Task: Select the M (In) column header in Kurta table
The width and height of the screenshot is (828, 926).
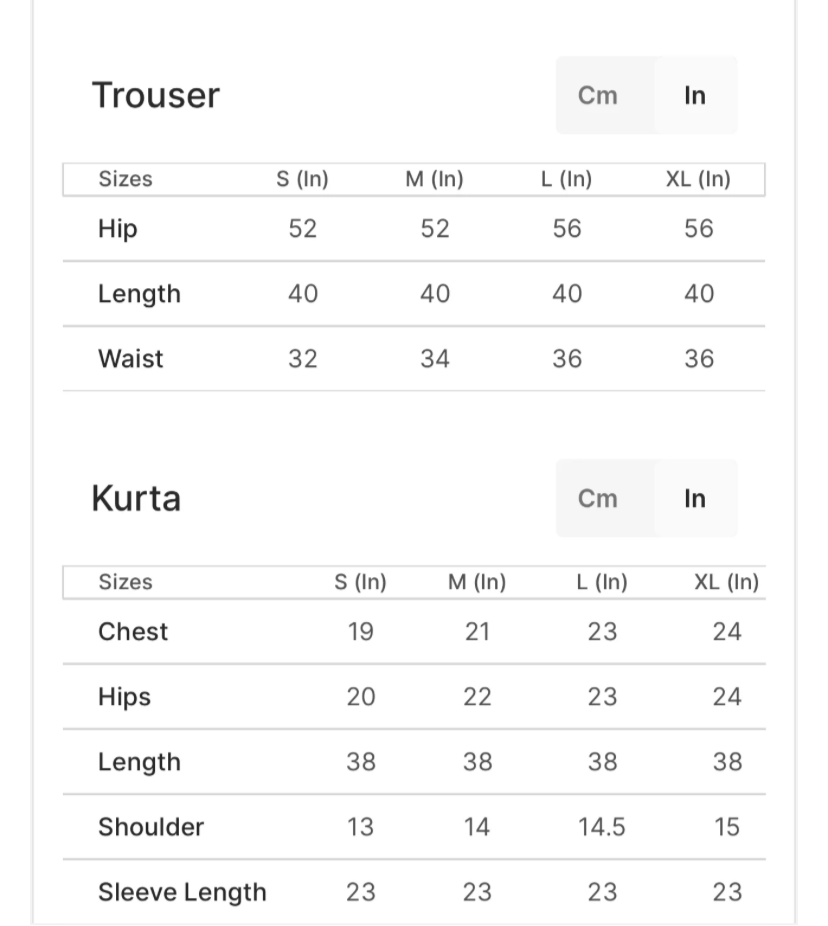Action: 477,583
